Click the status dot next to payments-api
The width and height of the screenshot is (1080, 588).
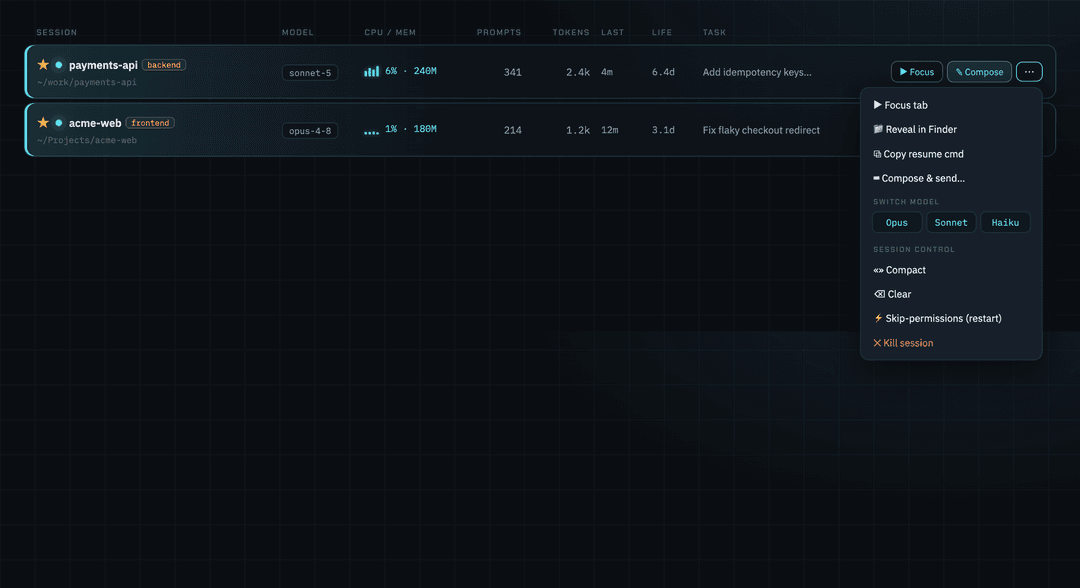click(59, 65)
